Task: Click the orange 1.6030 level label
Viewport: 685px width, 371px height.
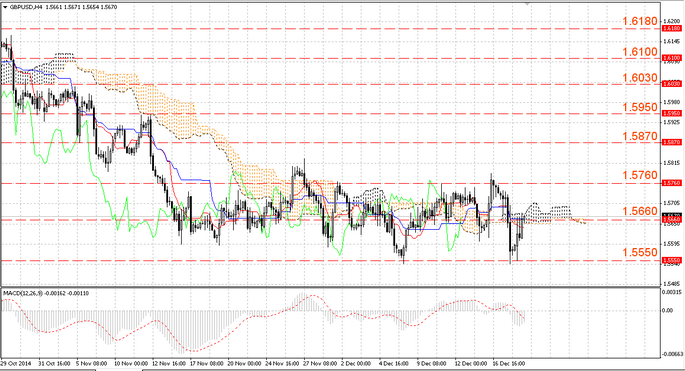Action: click(x=640, y=78)
